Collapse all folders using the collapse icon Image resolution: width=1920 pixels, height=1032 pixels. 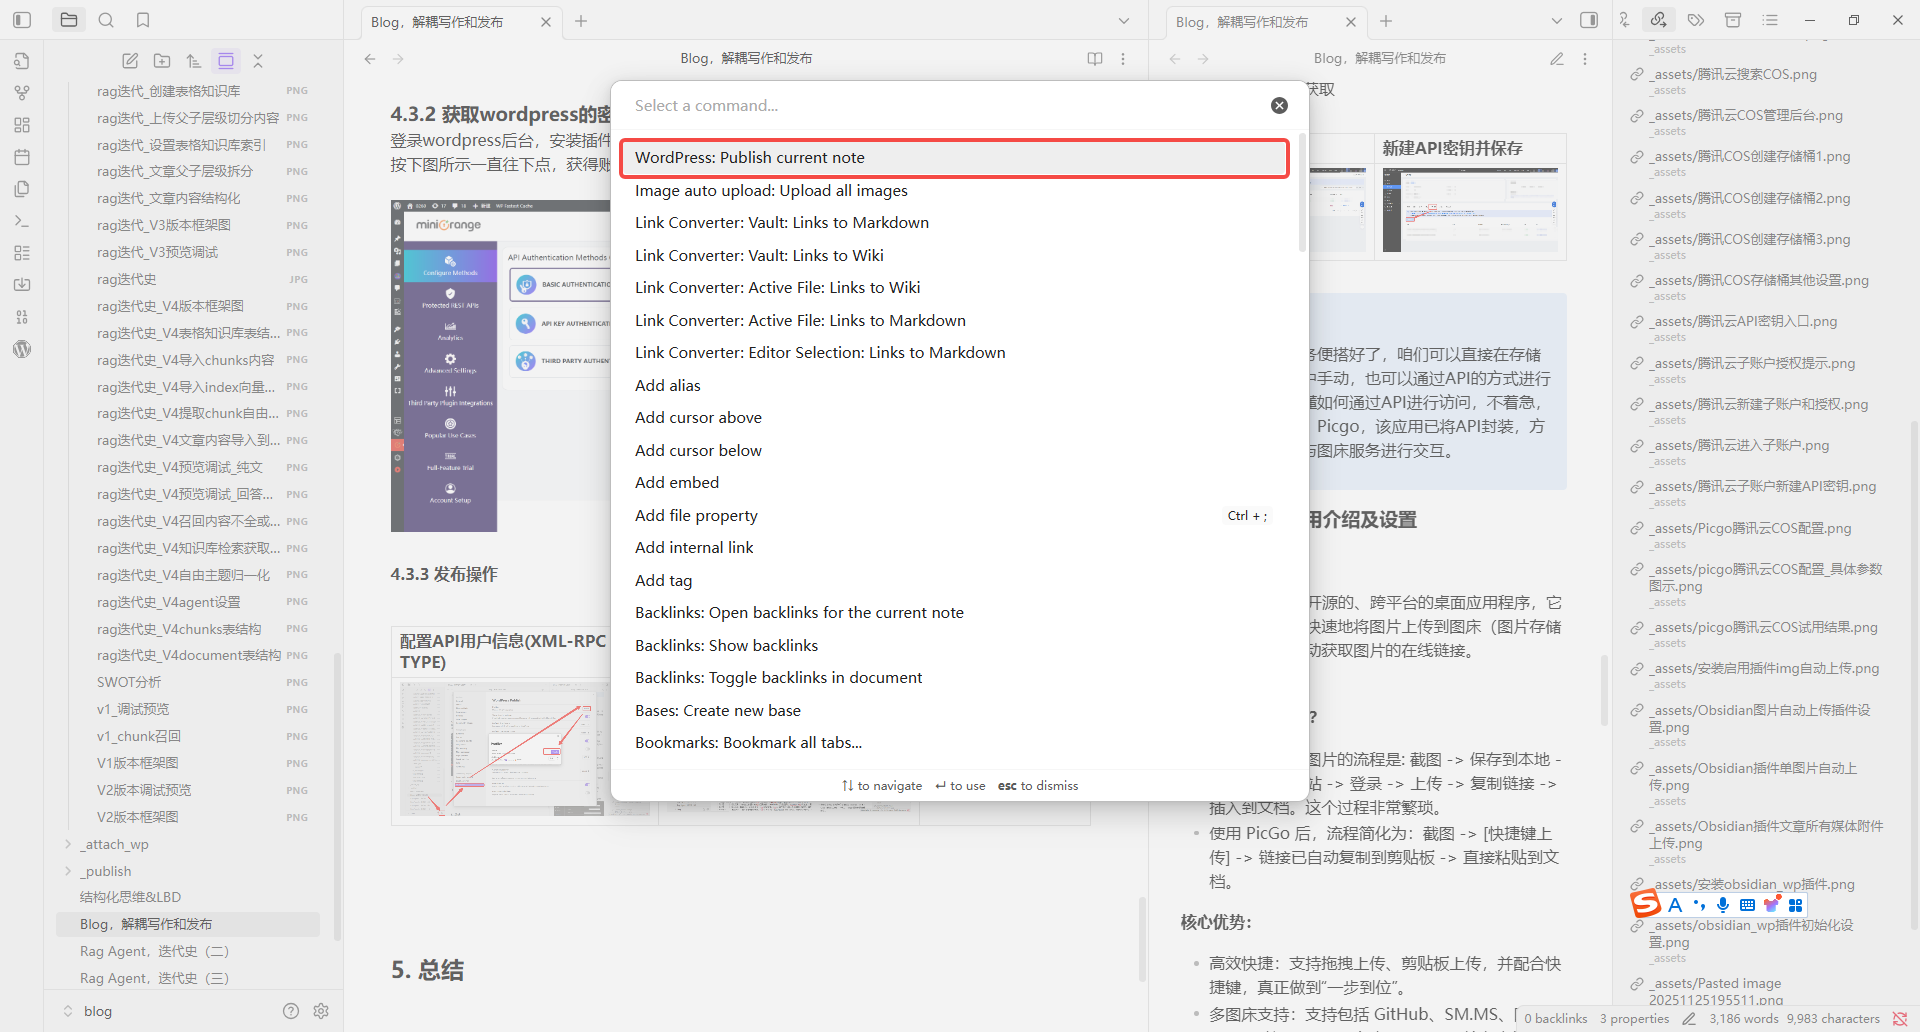pyautogui.click(x=258, y=61)
